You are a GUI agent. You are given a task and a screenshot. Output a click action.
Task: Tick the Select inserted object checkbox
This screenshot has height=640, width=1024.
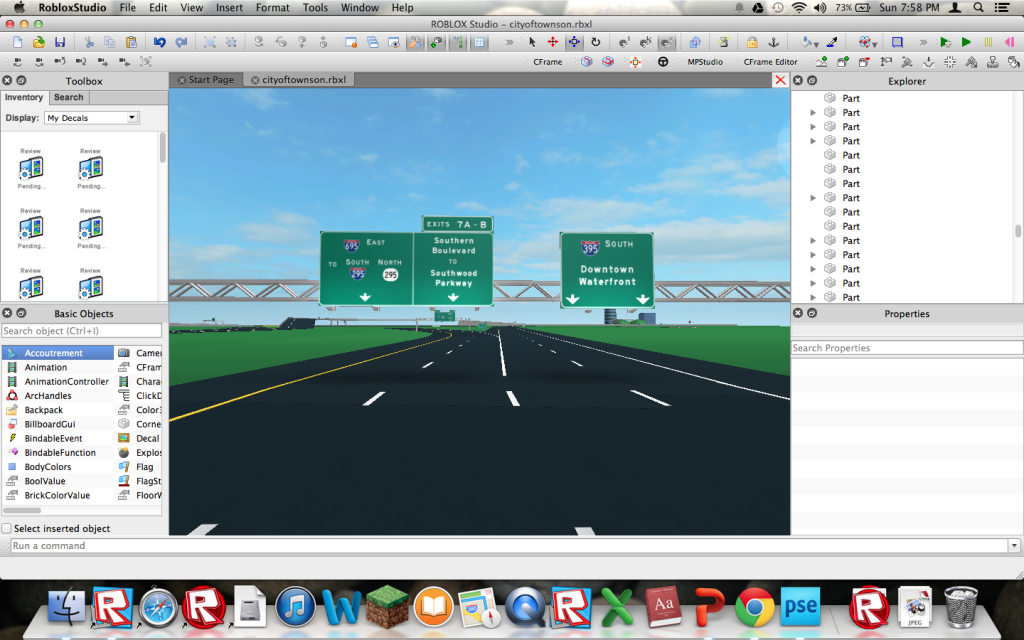click(x=7, y=528)
